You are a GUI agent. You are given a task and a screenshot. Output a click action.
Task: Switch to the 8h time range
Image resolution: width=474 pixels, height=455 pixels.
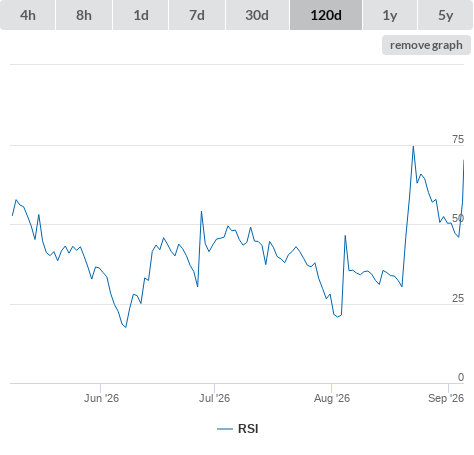tap(84, 15)
